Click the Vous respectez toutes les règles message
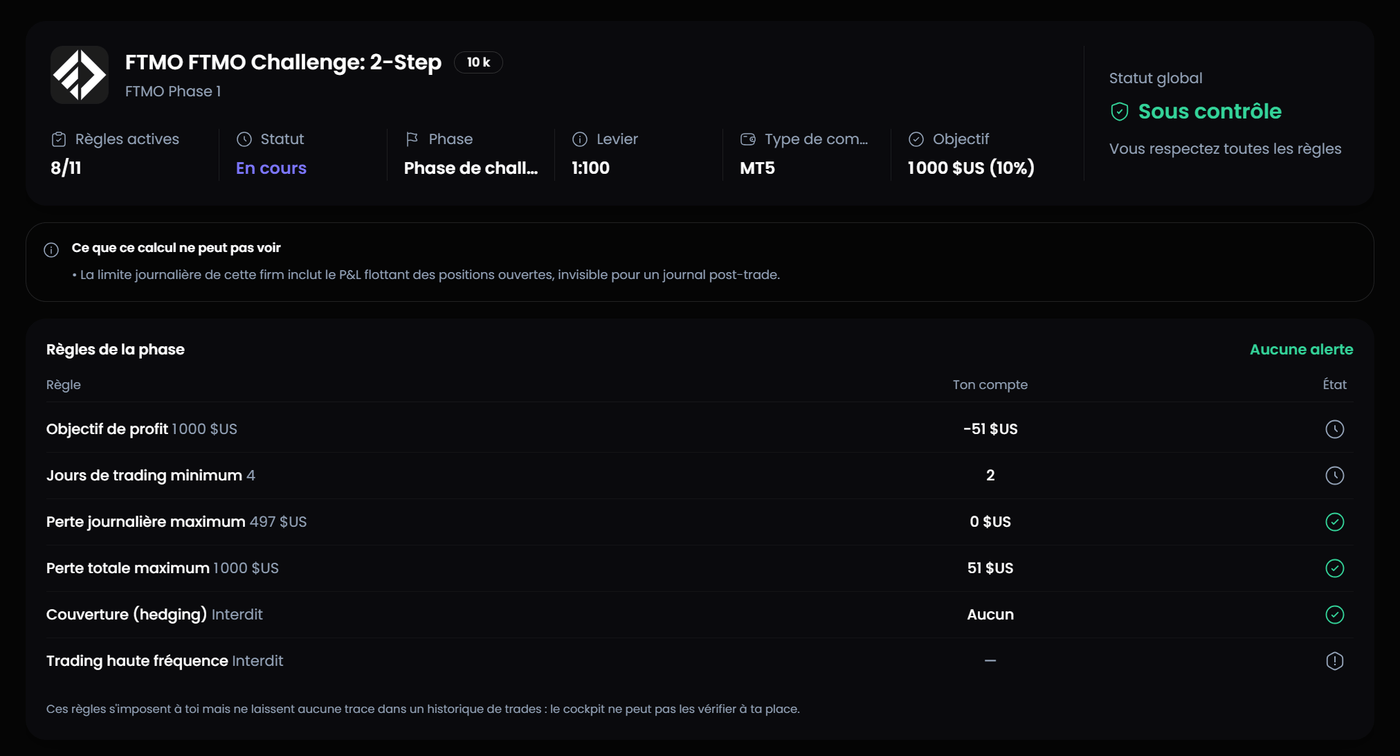Screen dimensions: 1400x756 pyautogui.click(x=1225, y=149)
